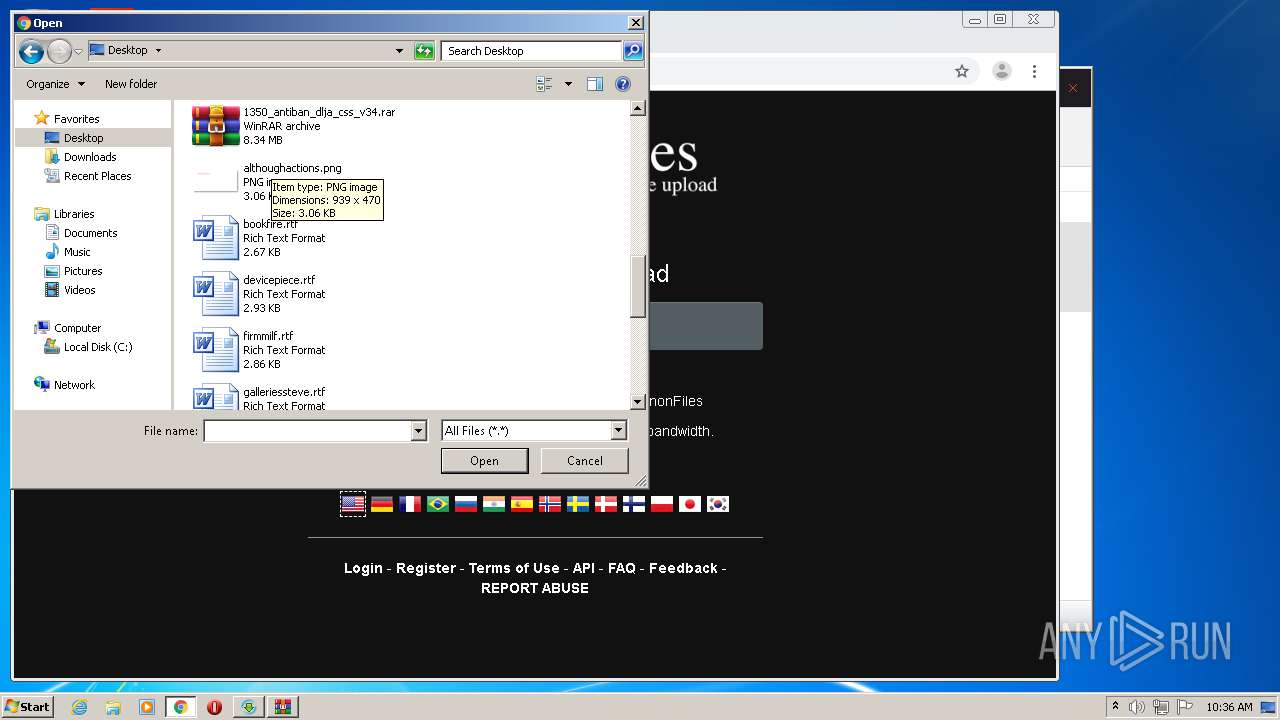Viewport: 1280px width, 720px height.
Task: Click the search magnifier icon
Action: coord(632,51)
